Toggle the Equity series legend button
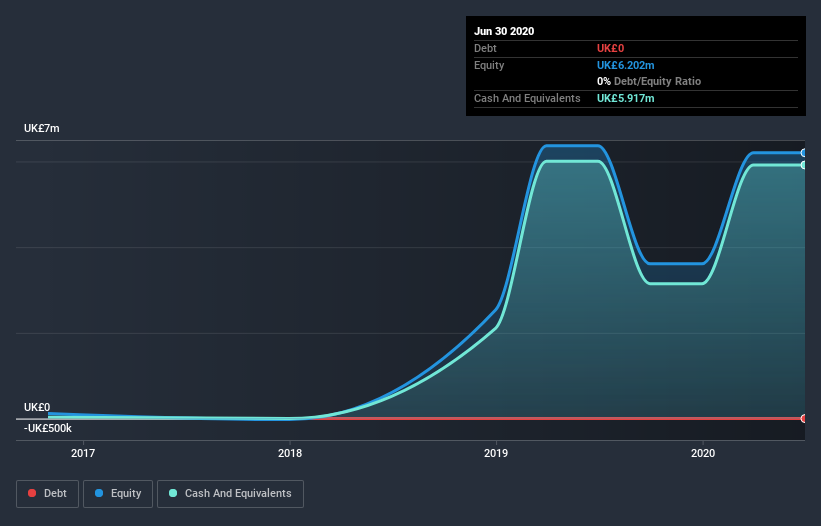 click(118, 494)
